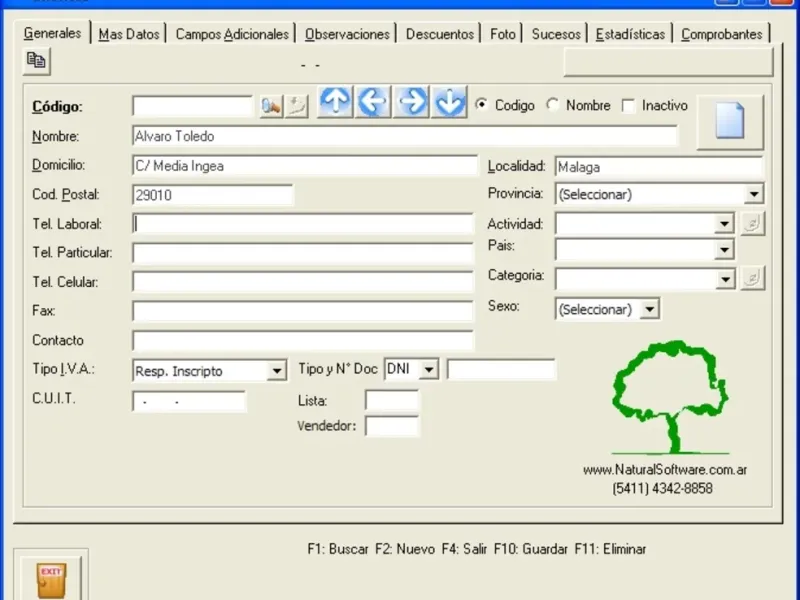Open the Pais dropdown

[724, 250]
